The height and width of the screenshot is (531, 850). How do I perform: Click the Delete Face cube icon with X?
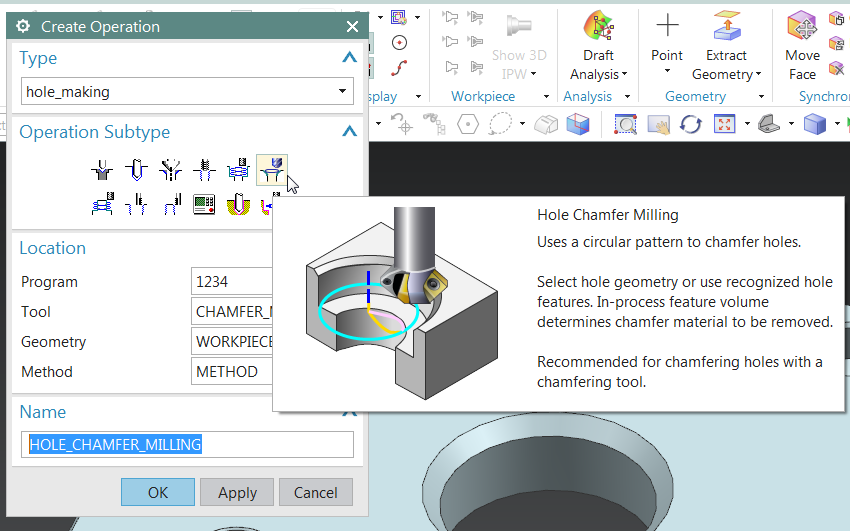836,68
